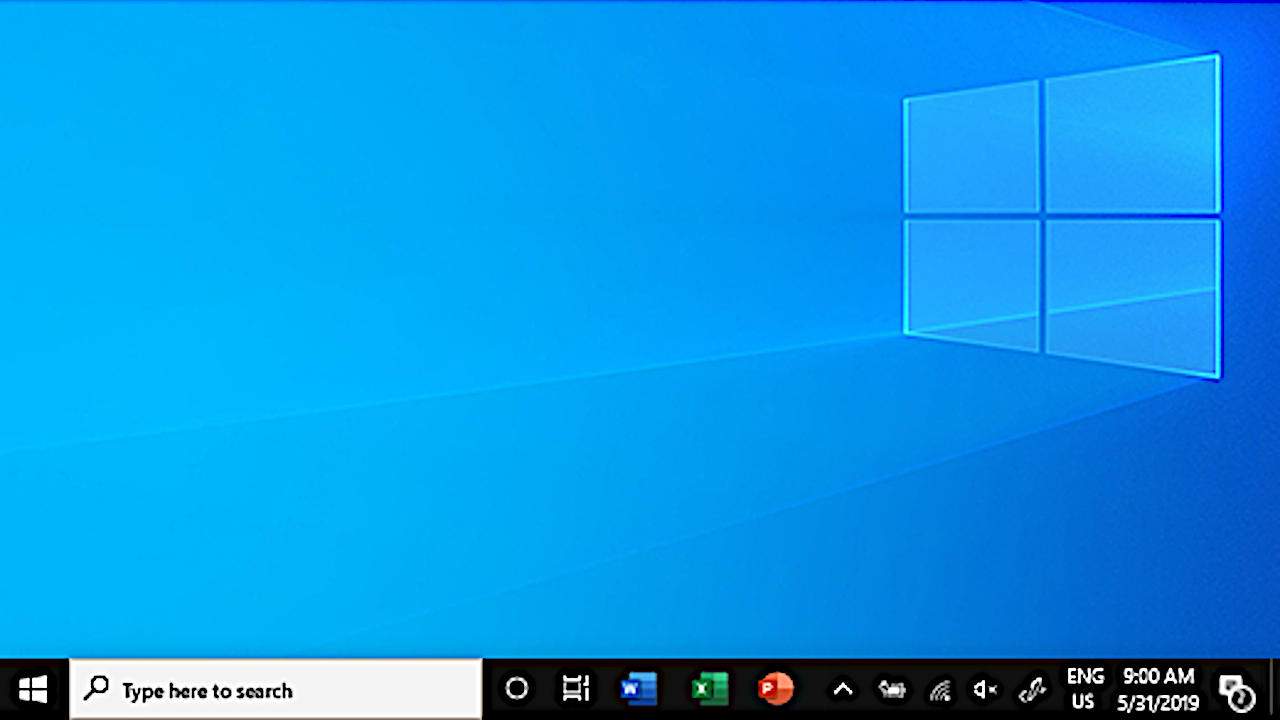Open the Action Center notifications icon
The width and height of the screenshot is (1280, 720).
point(1236,691)
